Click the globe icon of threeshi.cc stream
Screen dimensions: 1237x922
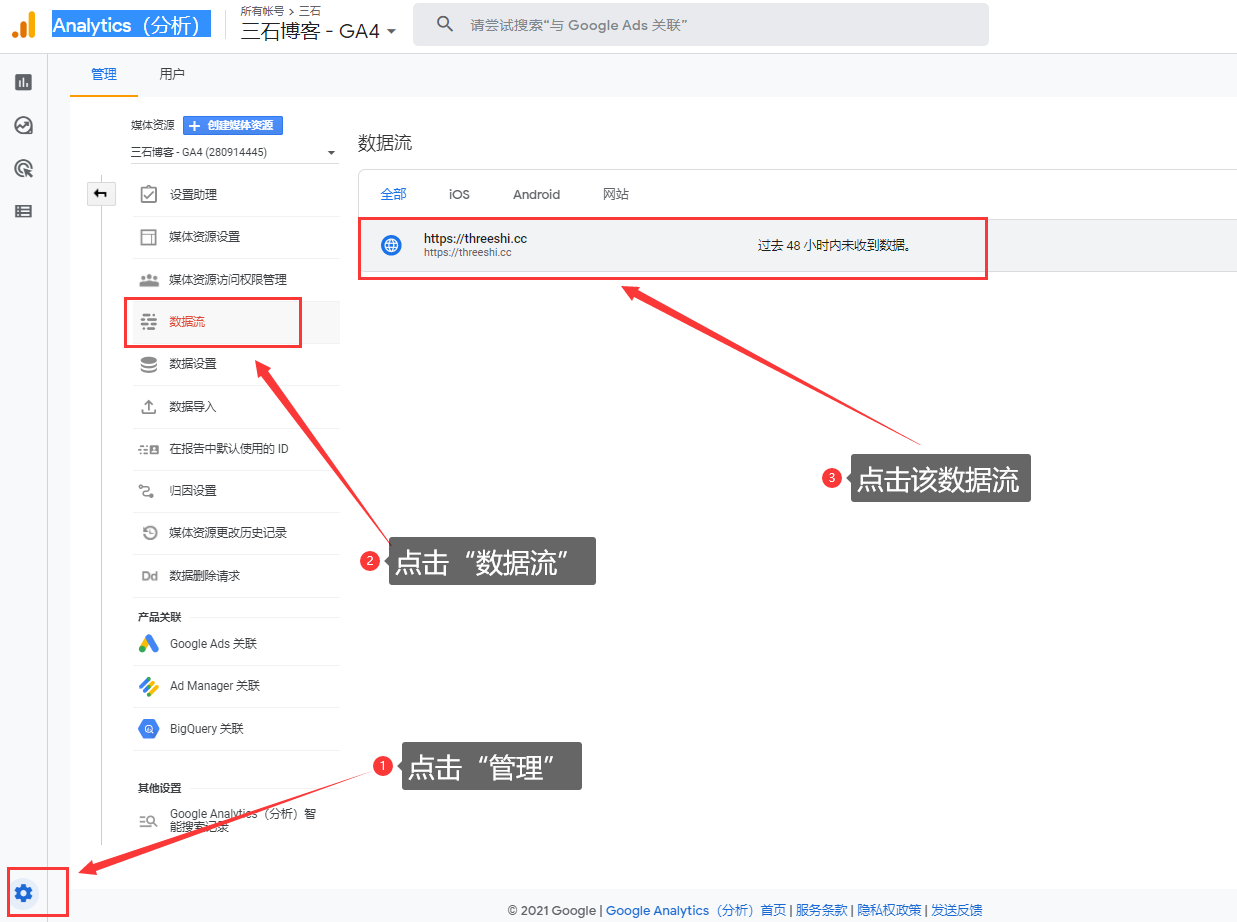point(391,245)
